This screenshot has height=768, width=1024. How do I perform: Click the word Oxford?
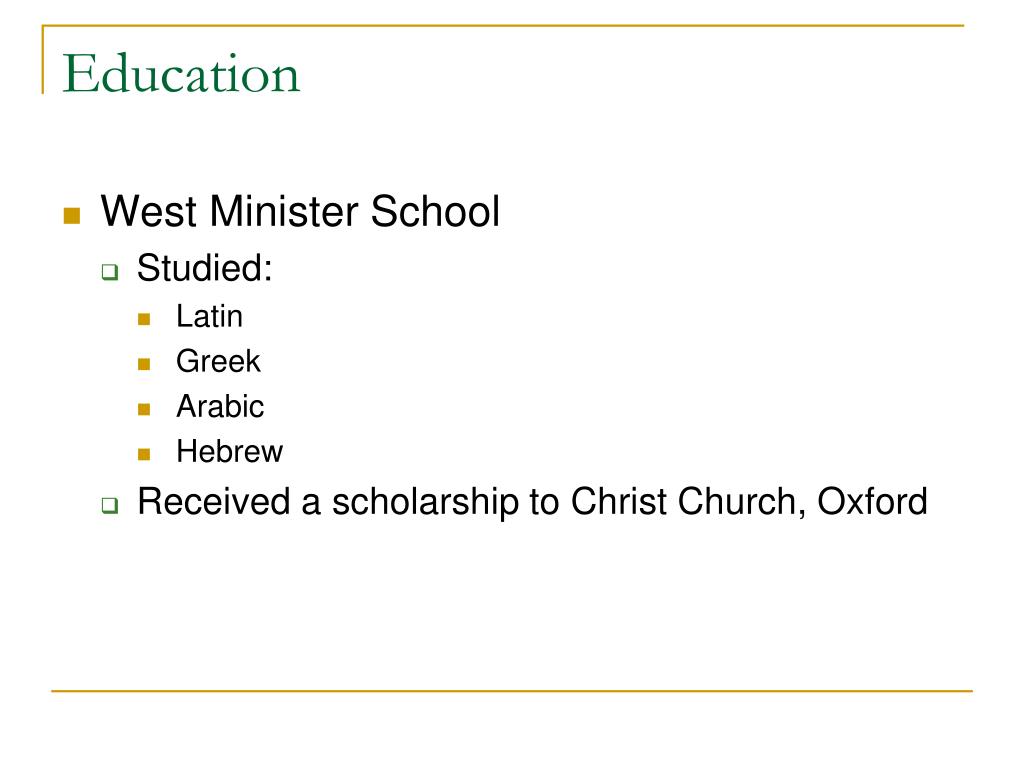pos(872,501)
